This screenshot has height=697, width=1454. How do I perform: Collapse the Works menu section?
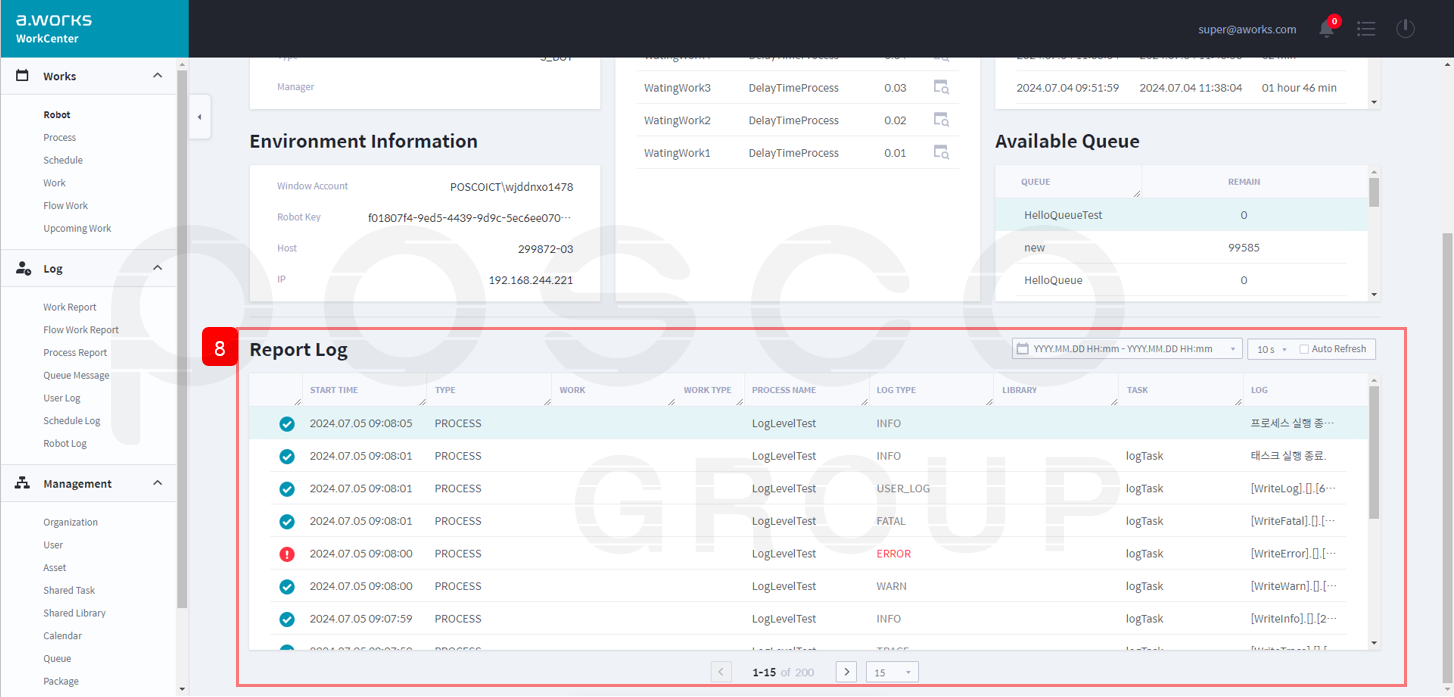click(157, 76)
